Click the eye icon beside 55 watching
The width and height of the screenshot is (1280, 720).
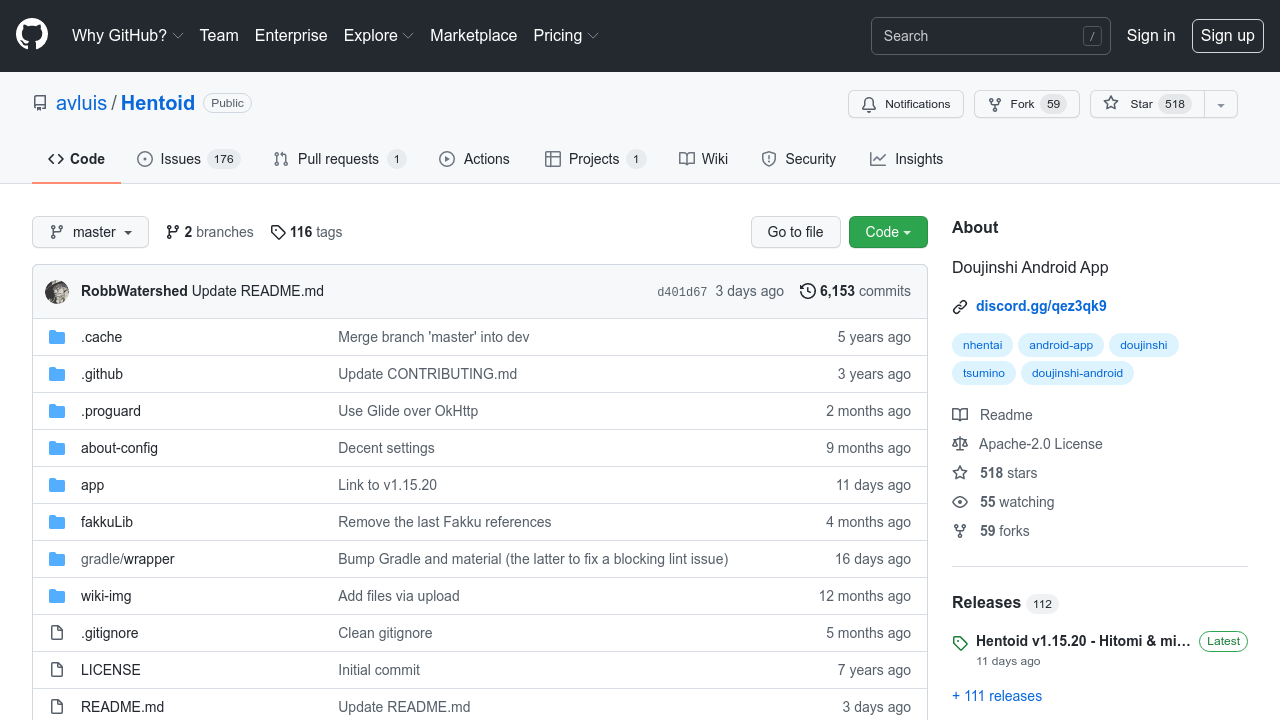[960, 502]
